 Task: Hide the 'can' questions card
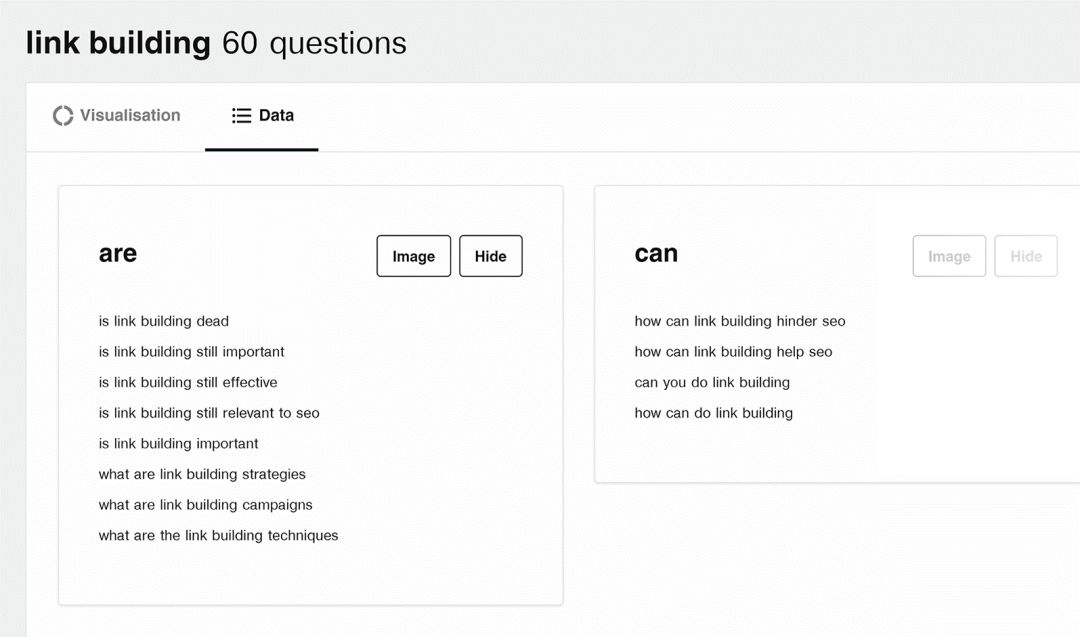(x=1025, y=256)
